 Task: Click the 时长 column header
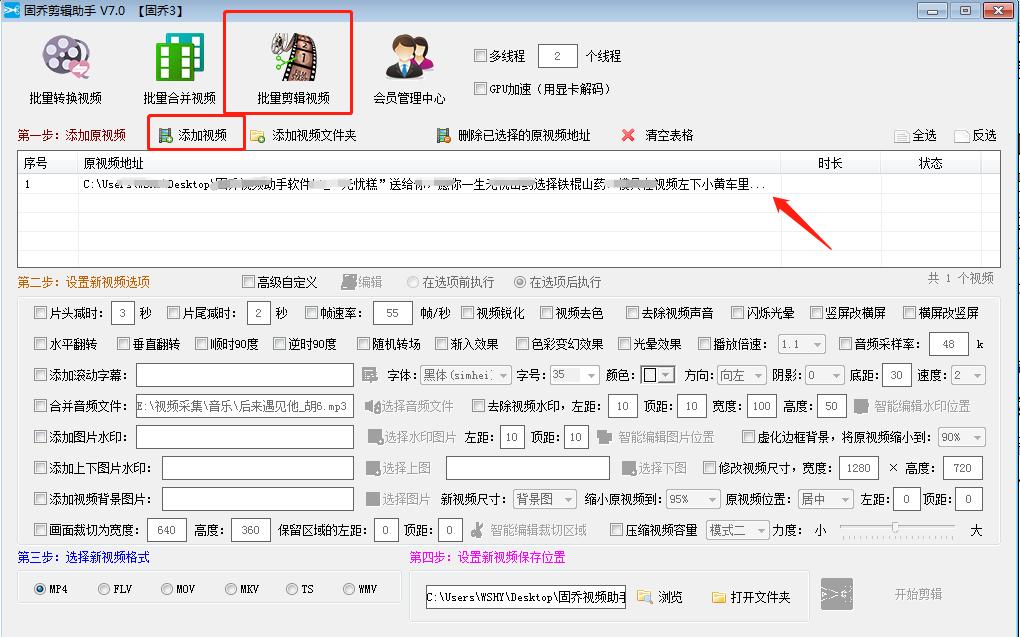830,163
